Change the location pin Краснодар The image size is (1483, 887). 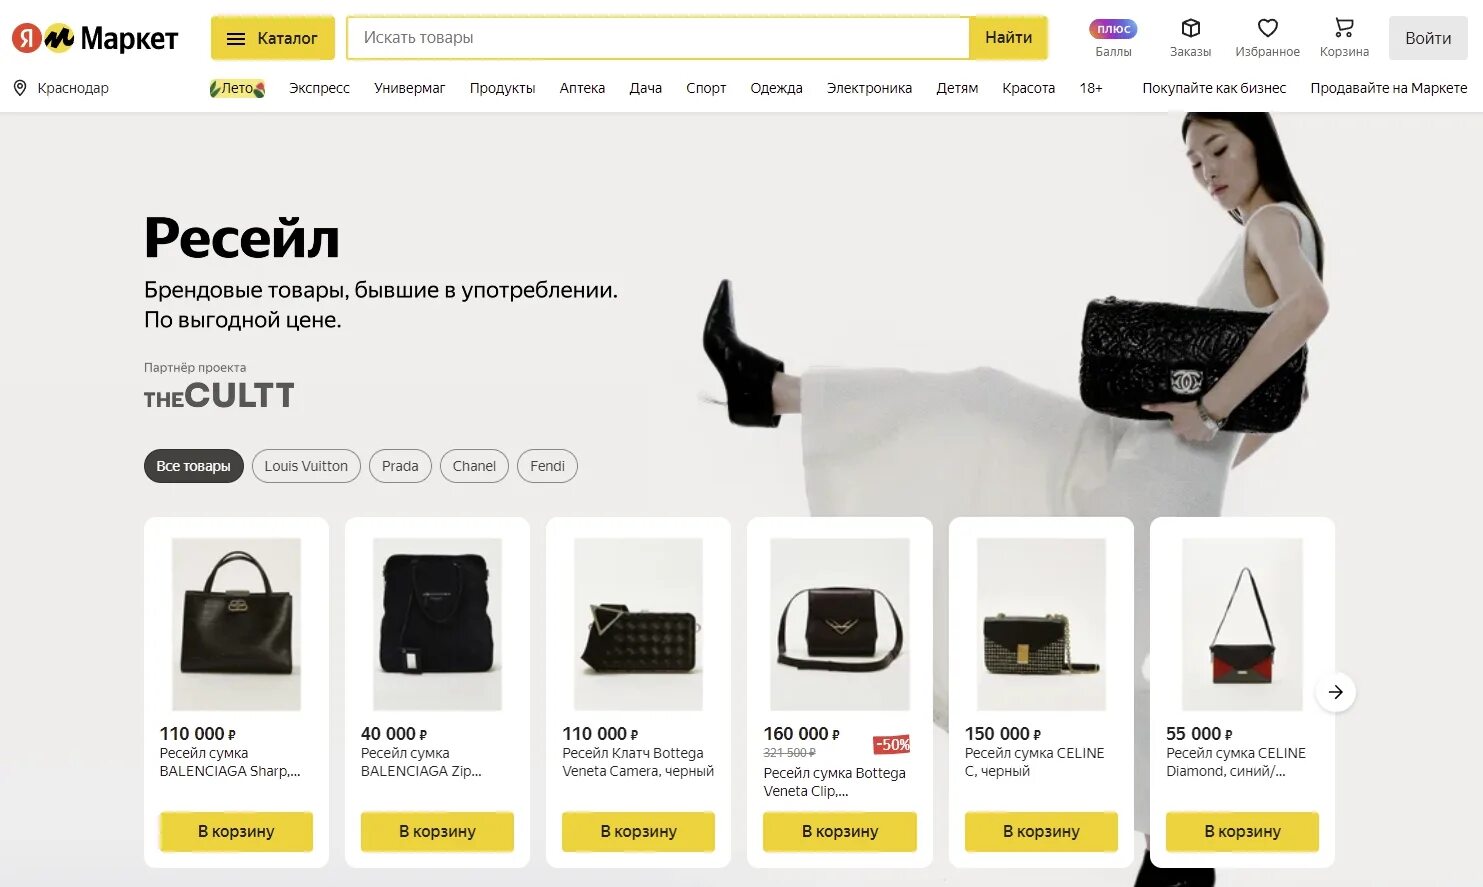pyautogui.click(x=61, y=88)
